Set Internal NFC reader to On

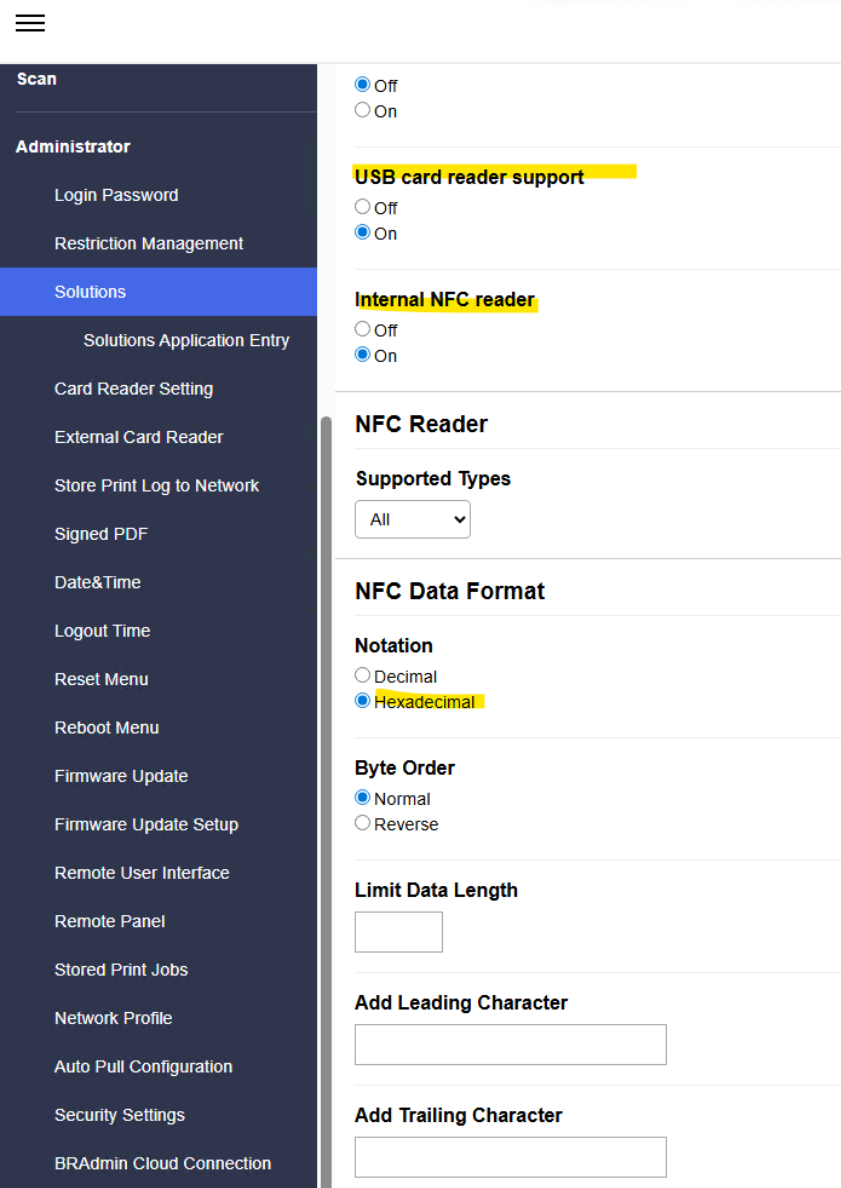tap(362, 355)
